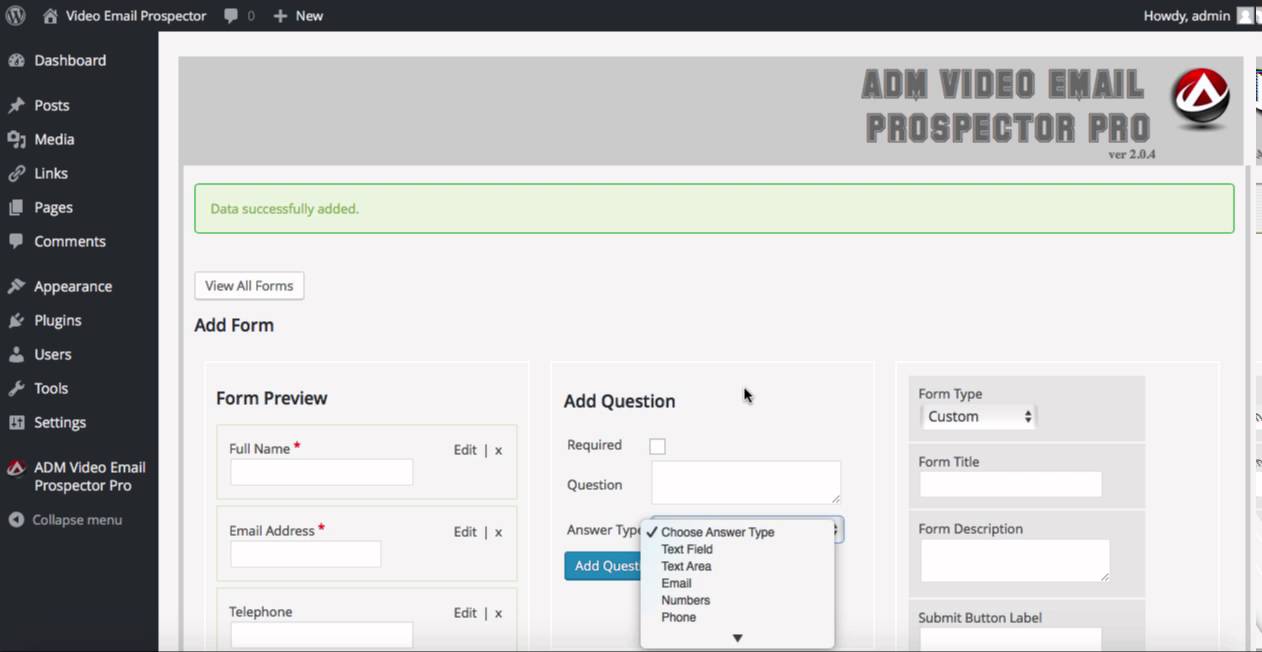Focus the Question text area
1262x652 pixels.
746,482
